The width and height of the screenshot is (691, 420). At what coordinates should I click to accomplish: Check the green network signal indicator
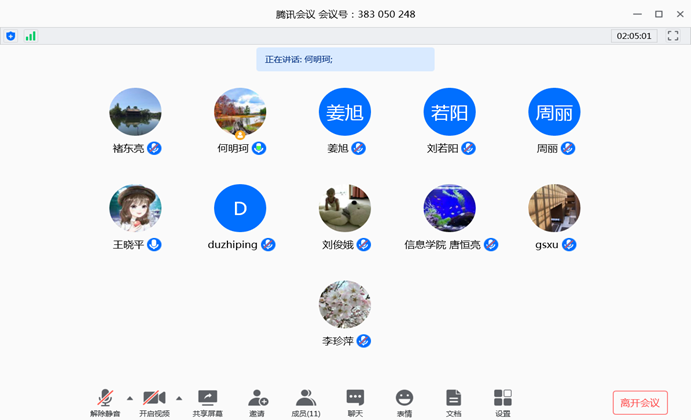(30, 36)
